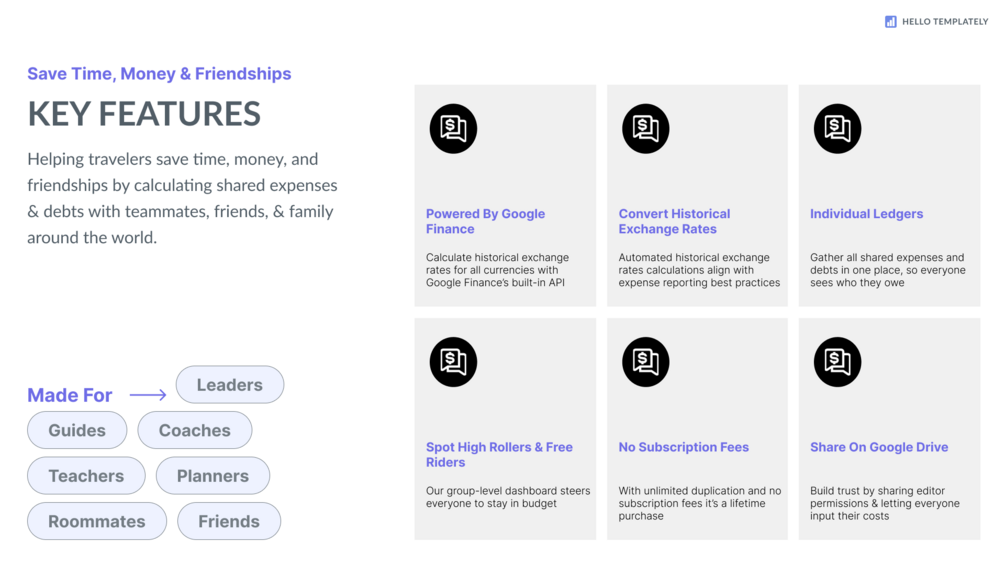The width and height of the screenshot is (1005, 565).
Task: Click the No Subscription Fees card icon
Action: (645, 362)
